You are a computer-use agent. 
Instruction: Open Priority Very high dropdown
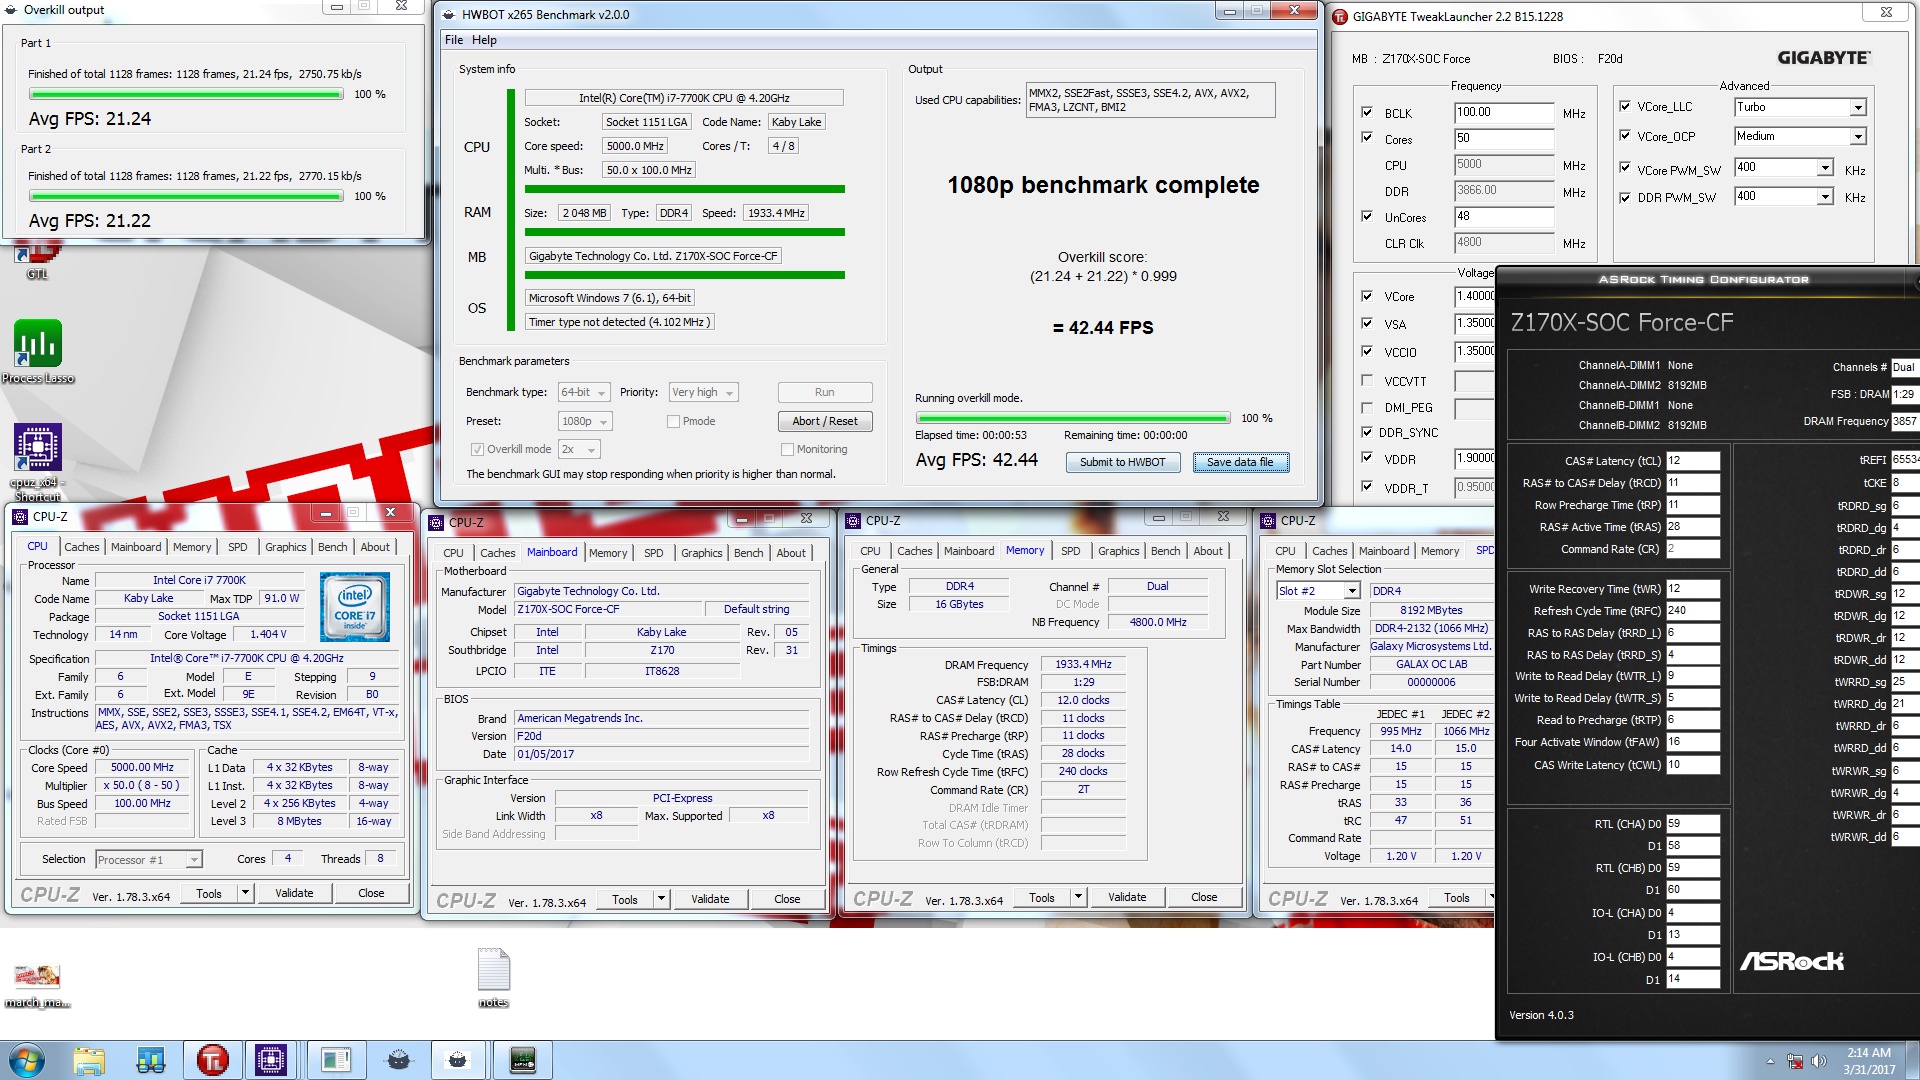pos(703,392)
